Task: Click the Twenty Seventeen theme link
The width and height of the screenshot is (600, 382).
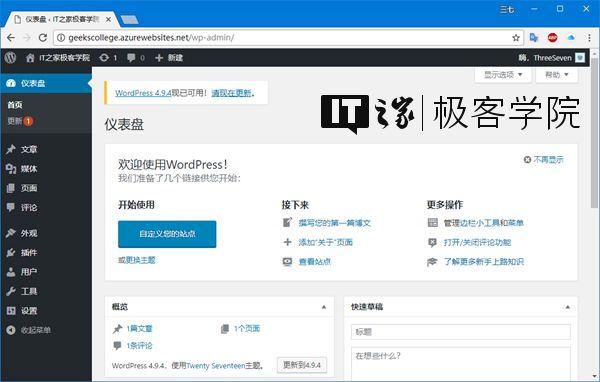Action: tap(215, 366)
